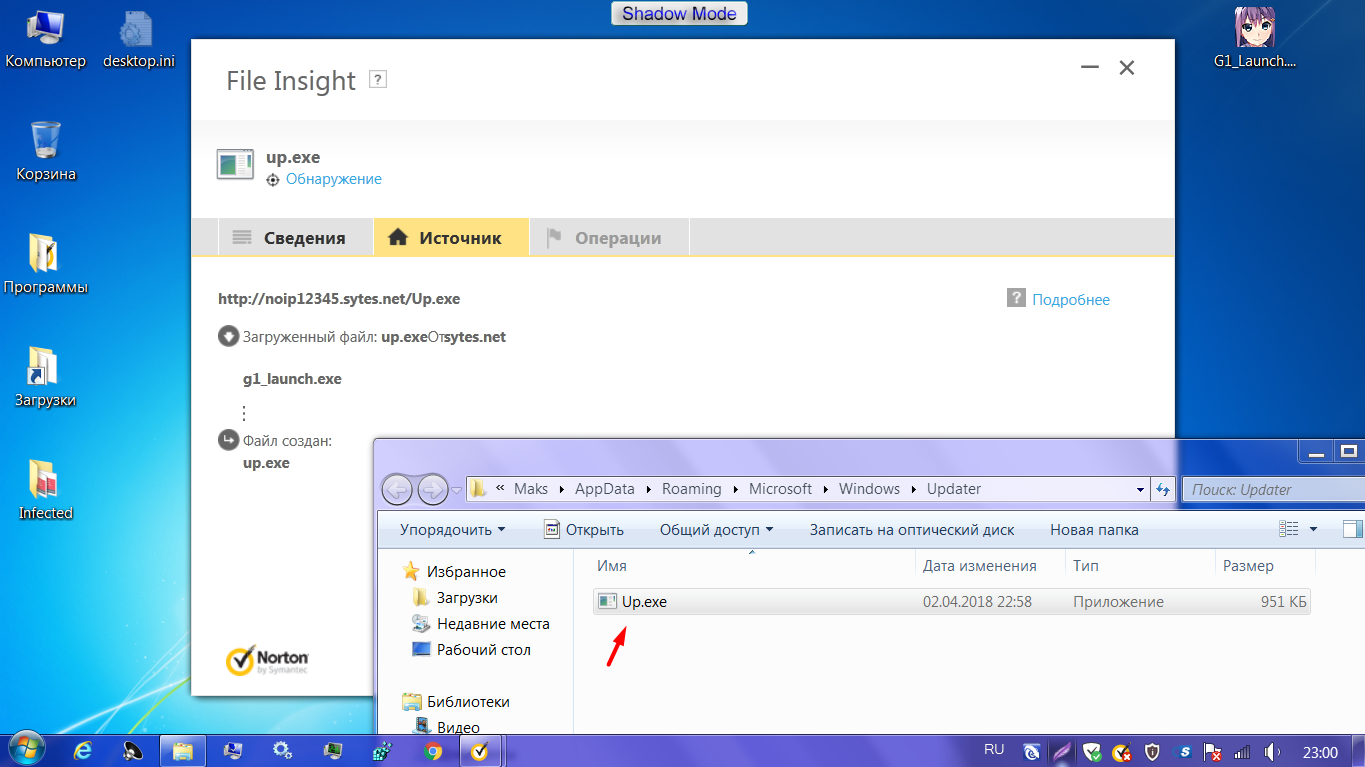Refresh the Updater folder view

tap(1163, 489)
